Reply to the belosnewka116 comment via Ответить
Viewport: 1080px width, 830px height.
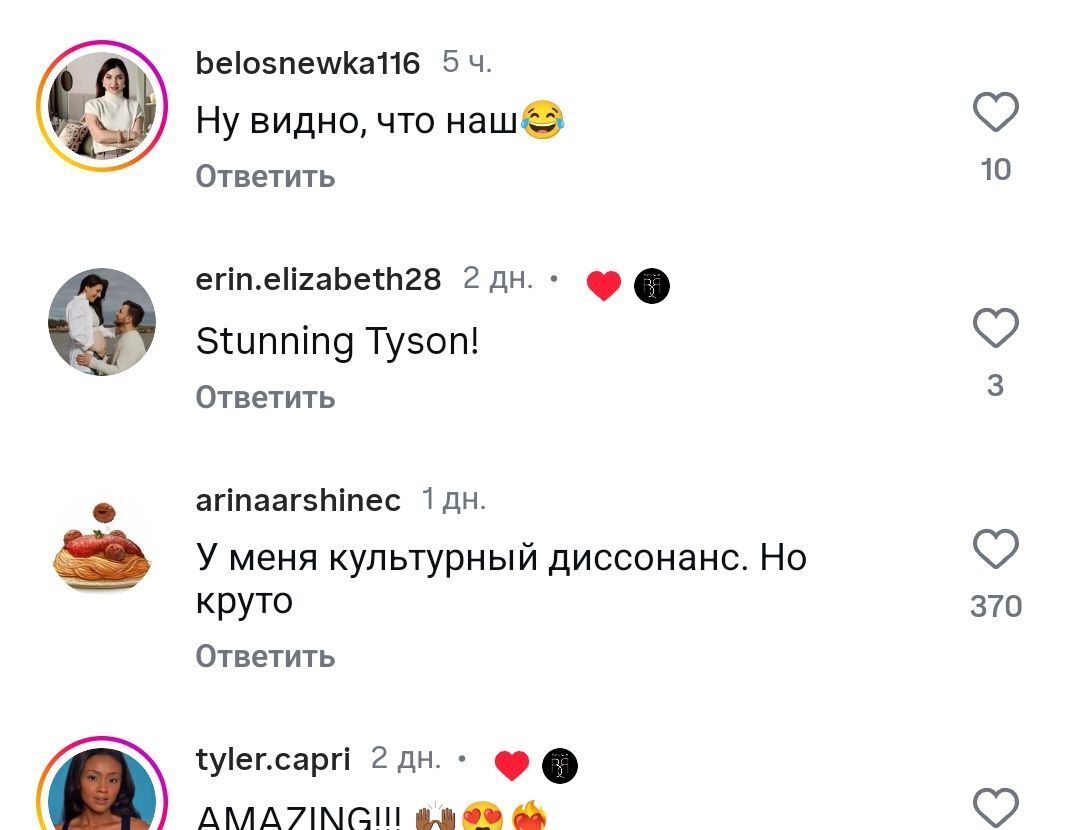(265, 177)
